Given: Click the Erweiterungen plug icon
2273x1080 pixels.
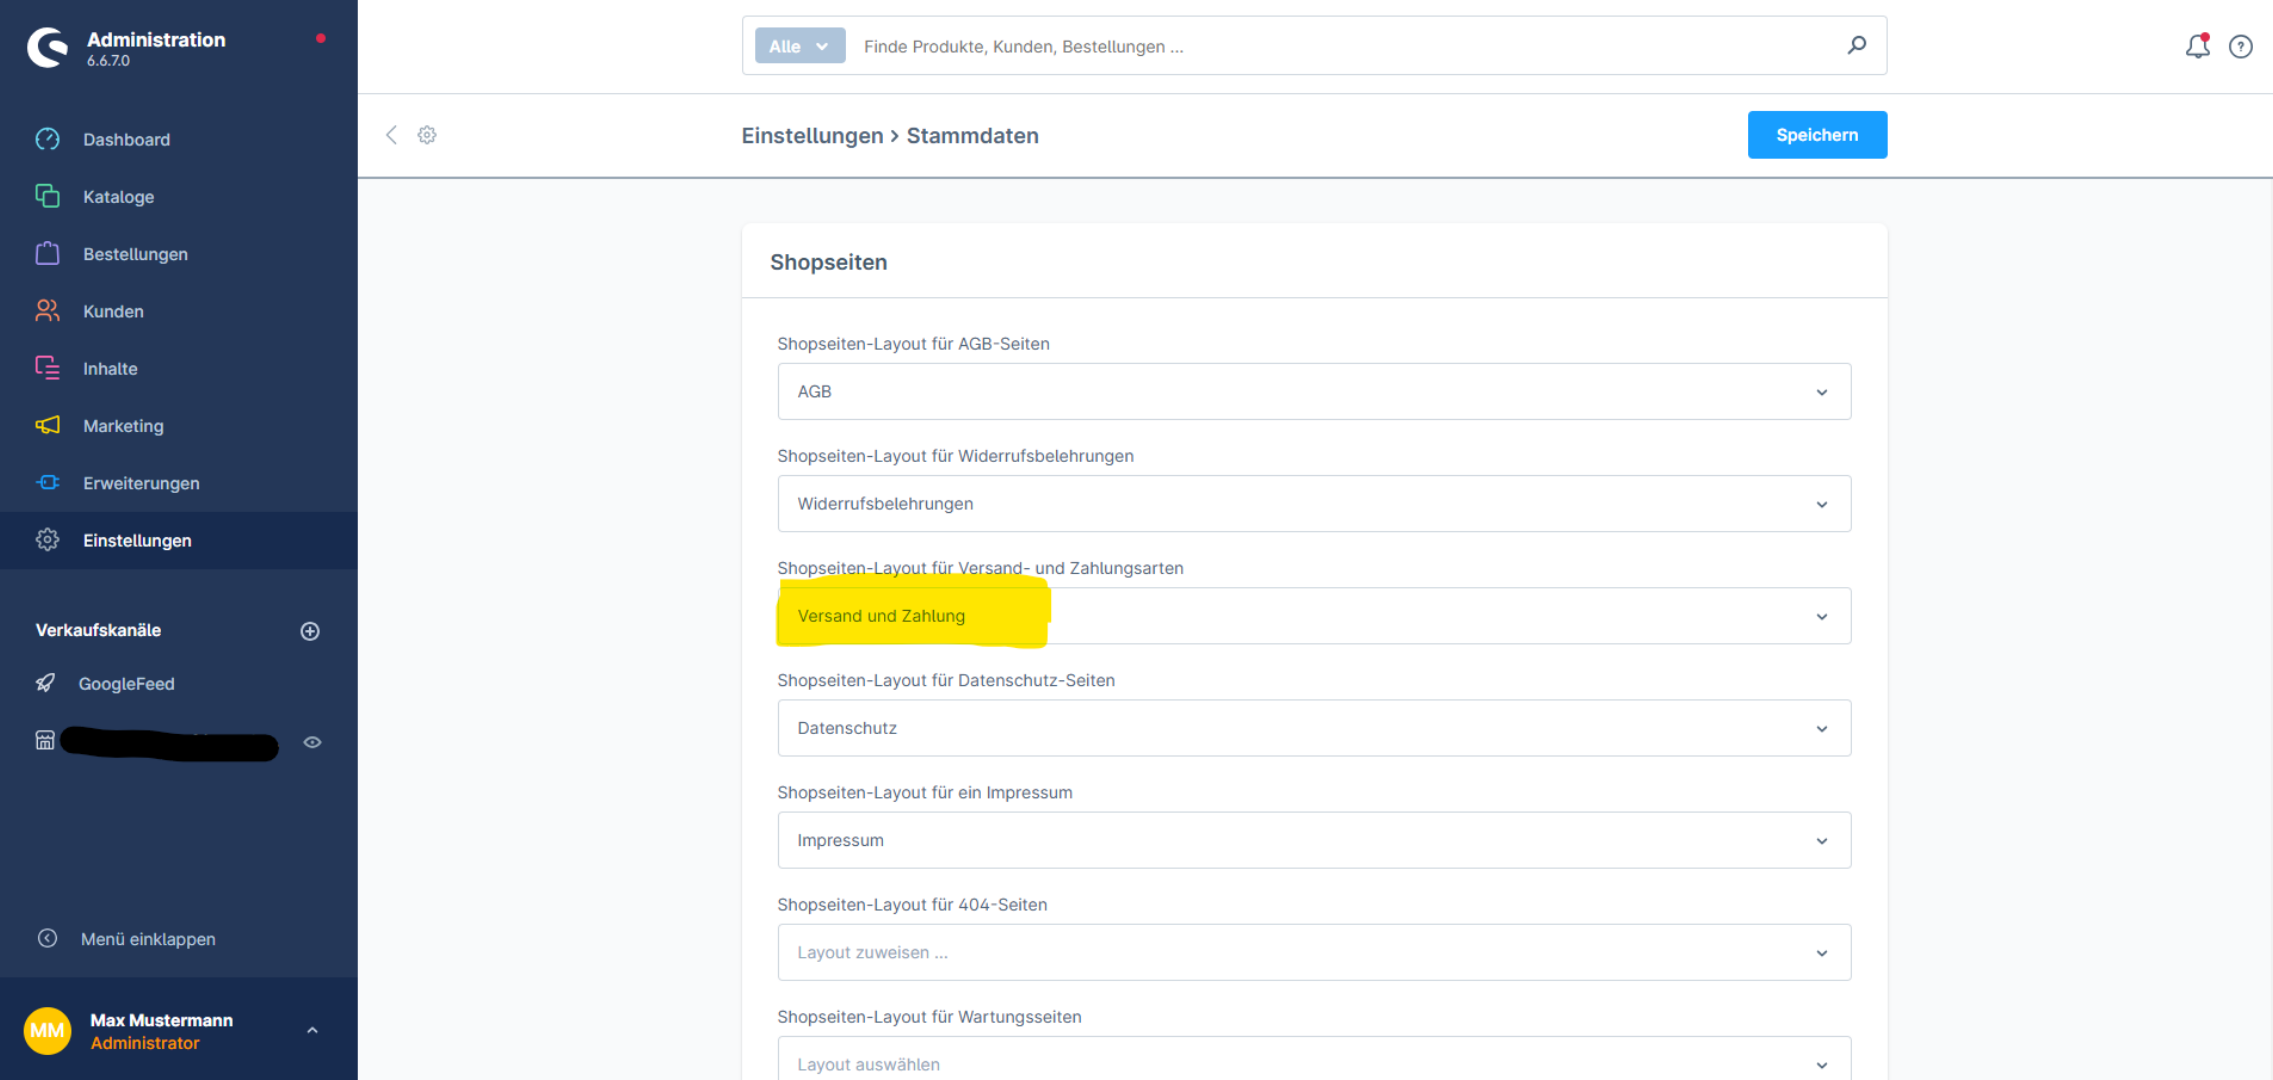Looking at the screenshot, I should click(x=47, y=483).
